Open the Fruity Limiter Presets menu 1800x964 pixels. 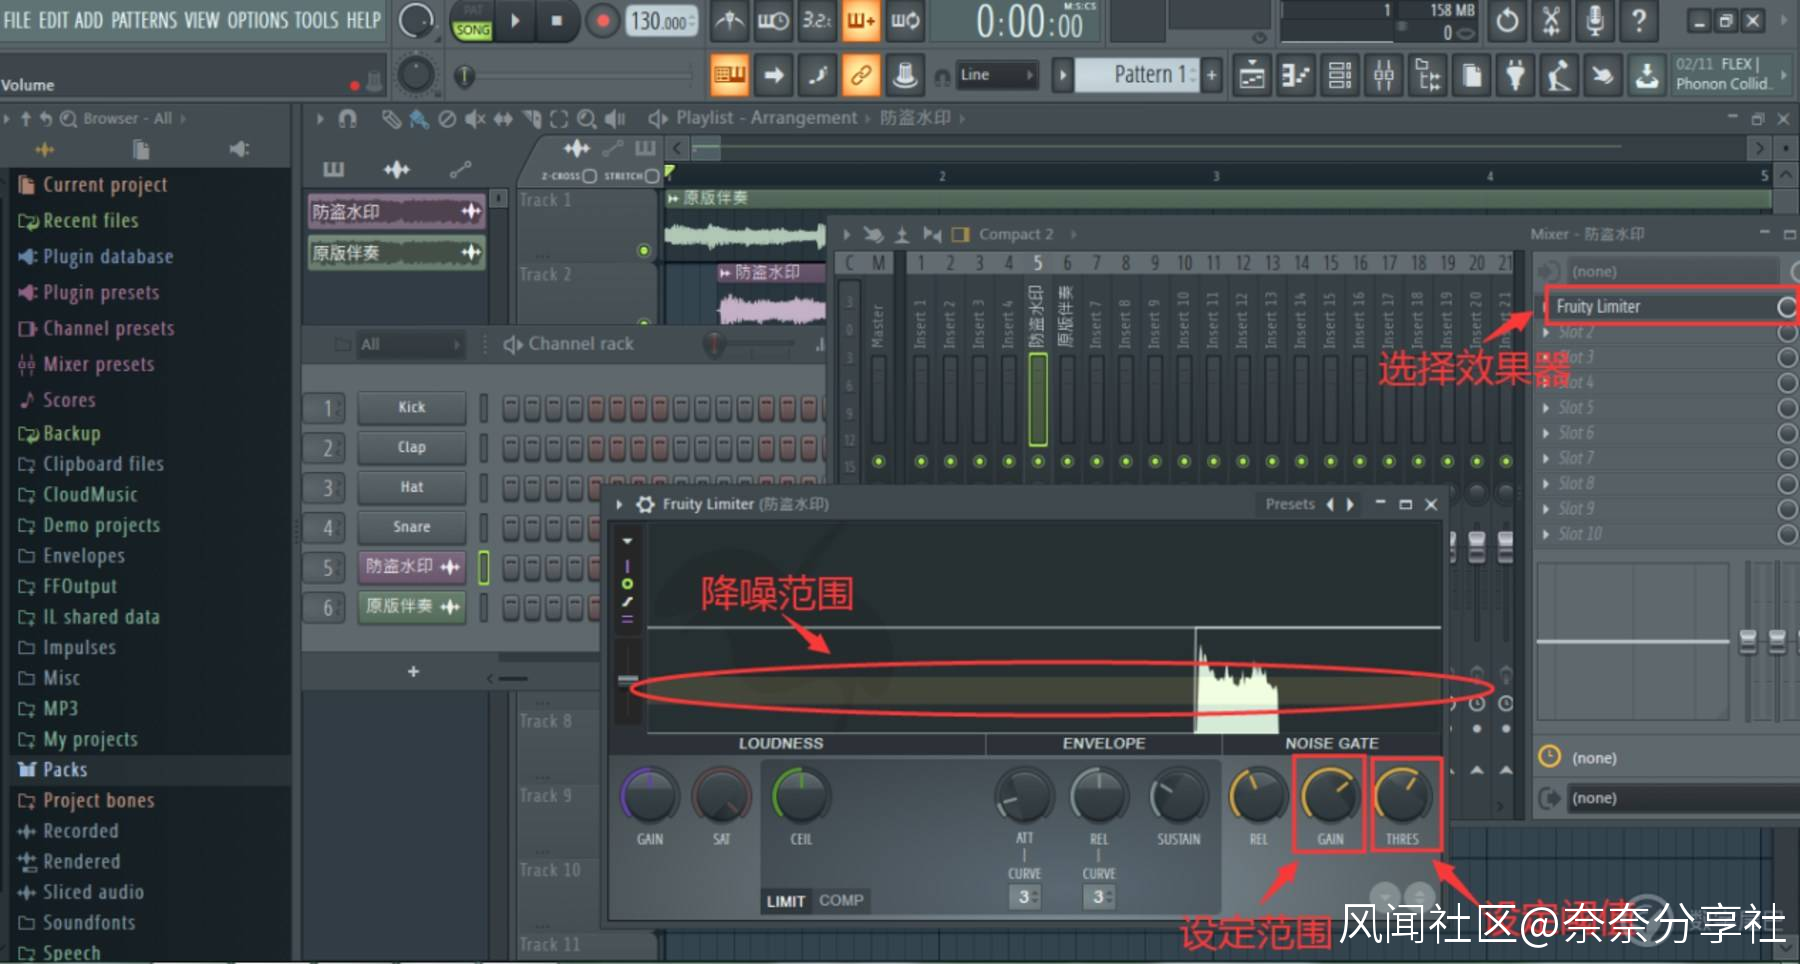pyautogui.click(x=1290, y=505)
